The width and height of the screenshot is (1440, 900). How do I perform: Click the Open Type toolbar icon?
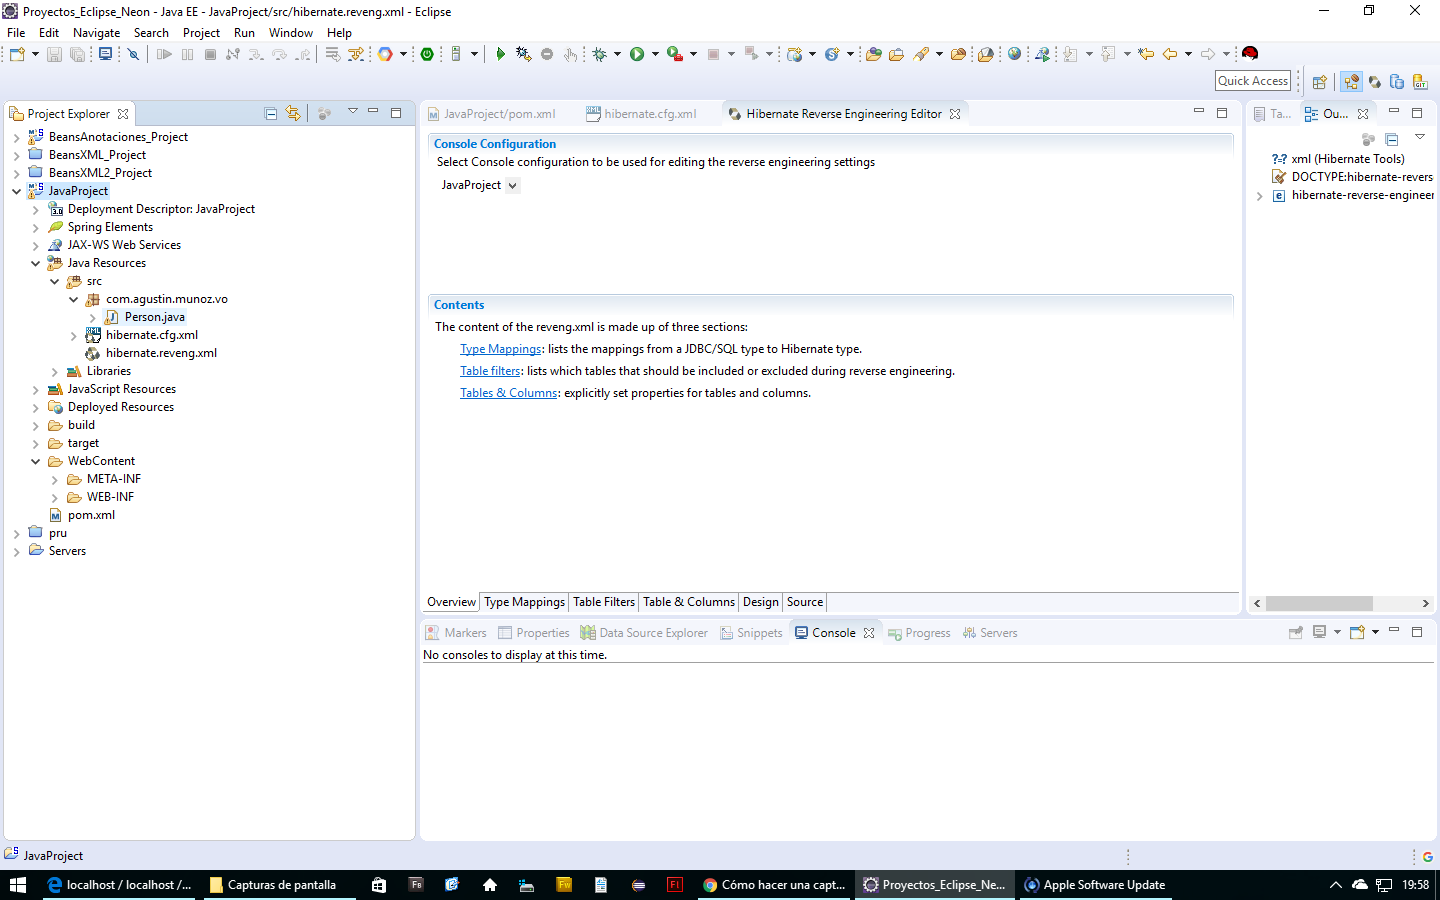coord(874,54)
